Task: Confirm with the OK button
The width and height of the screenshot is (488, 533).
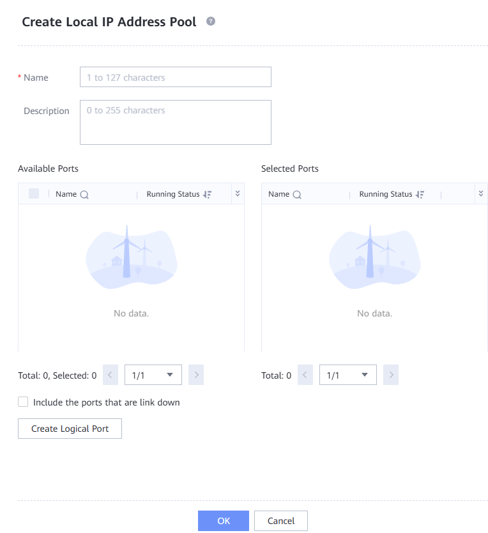Action: coord(223,521)
